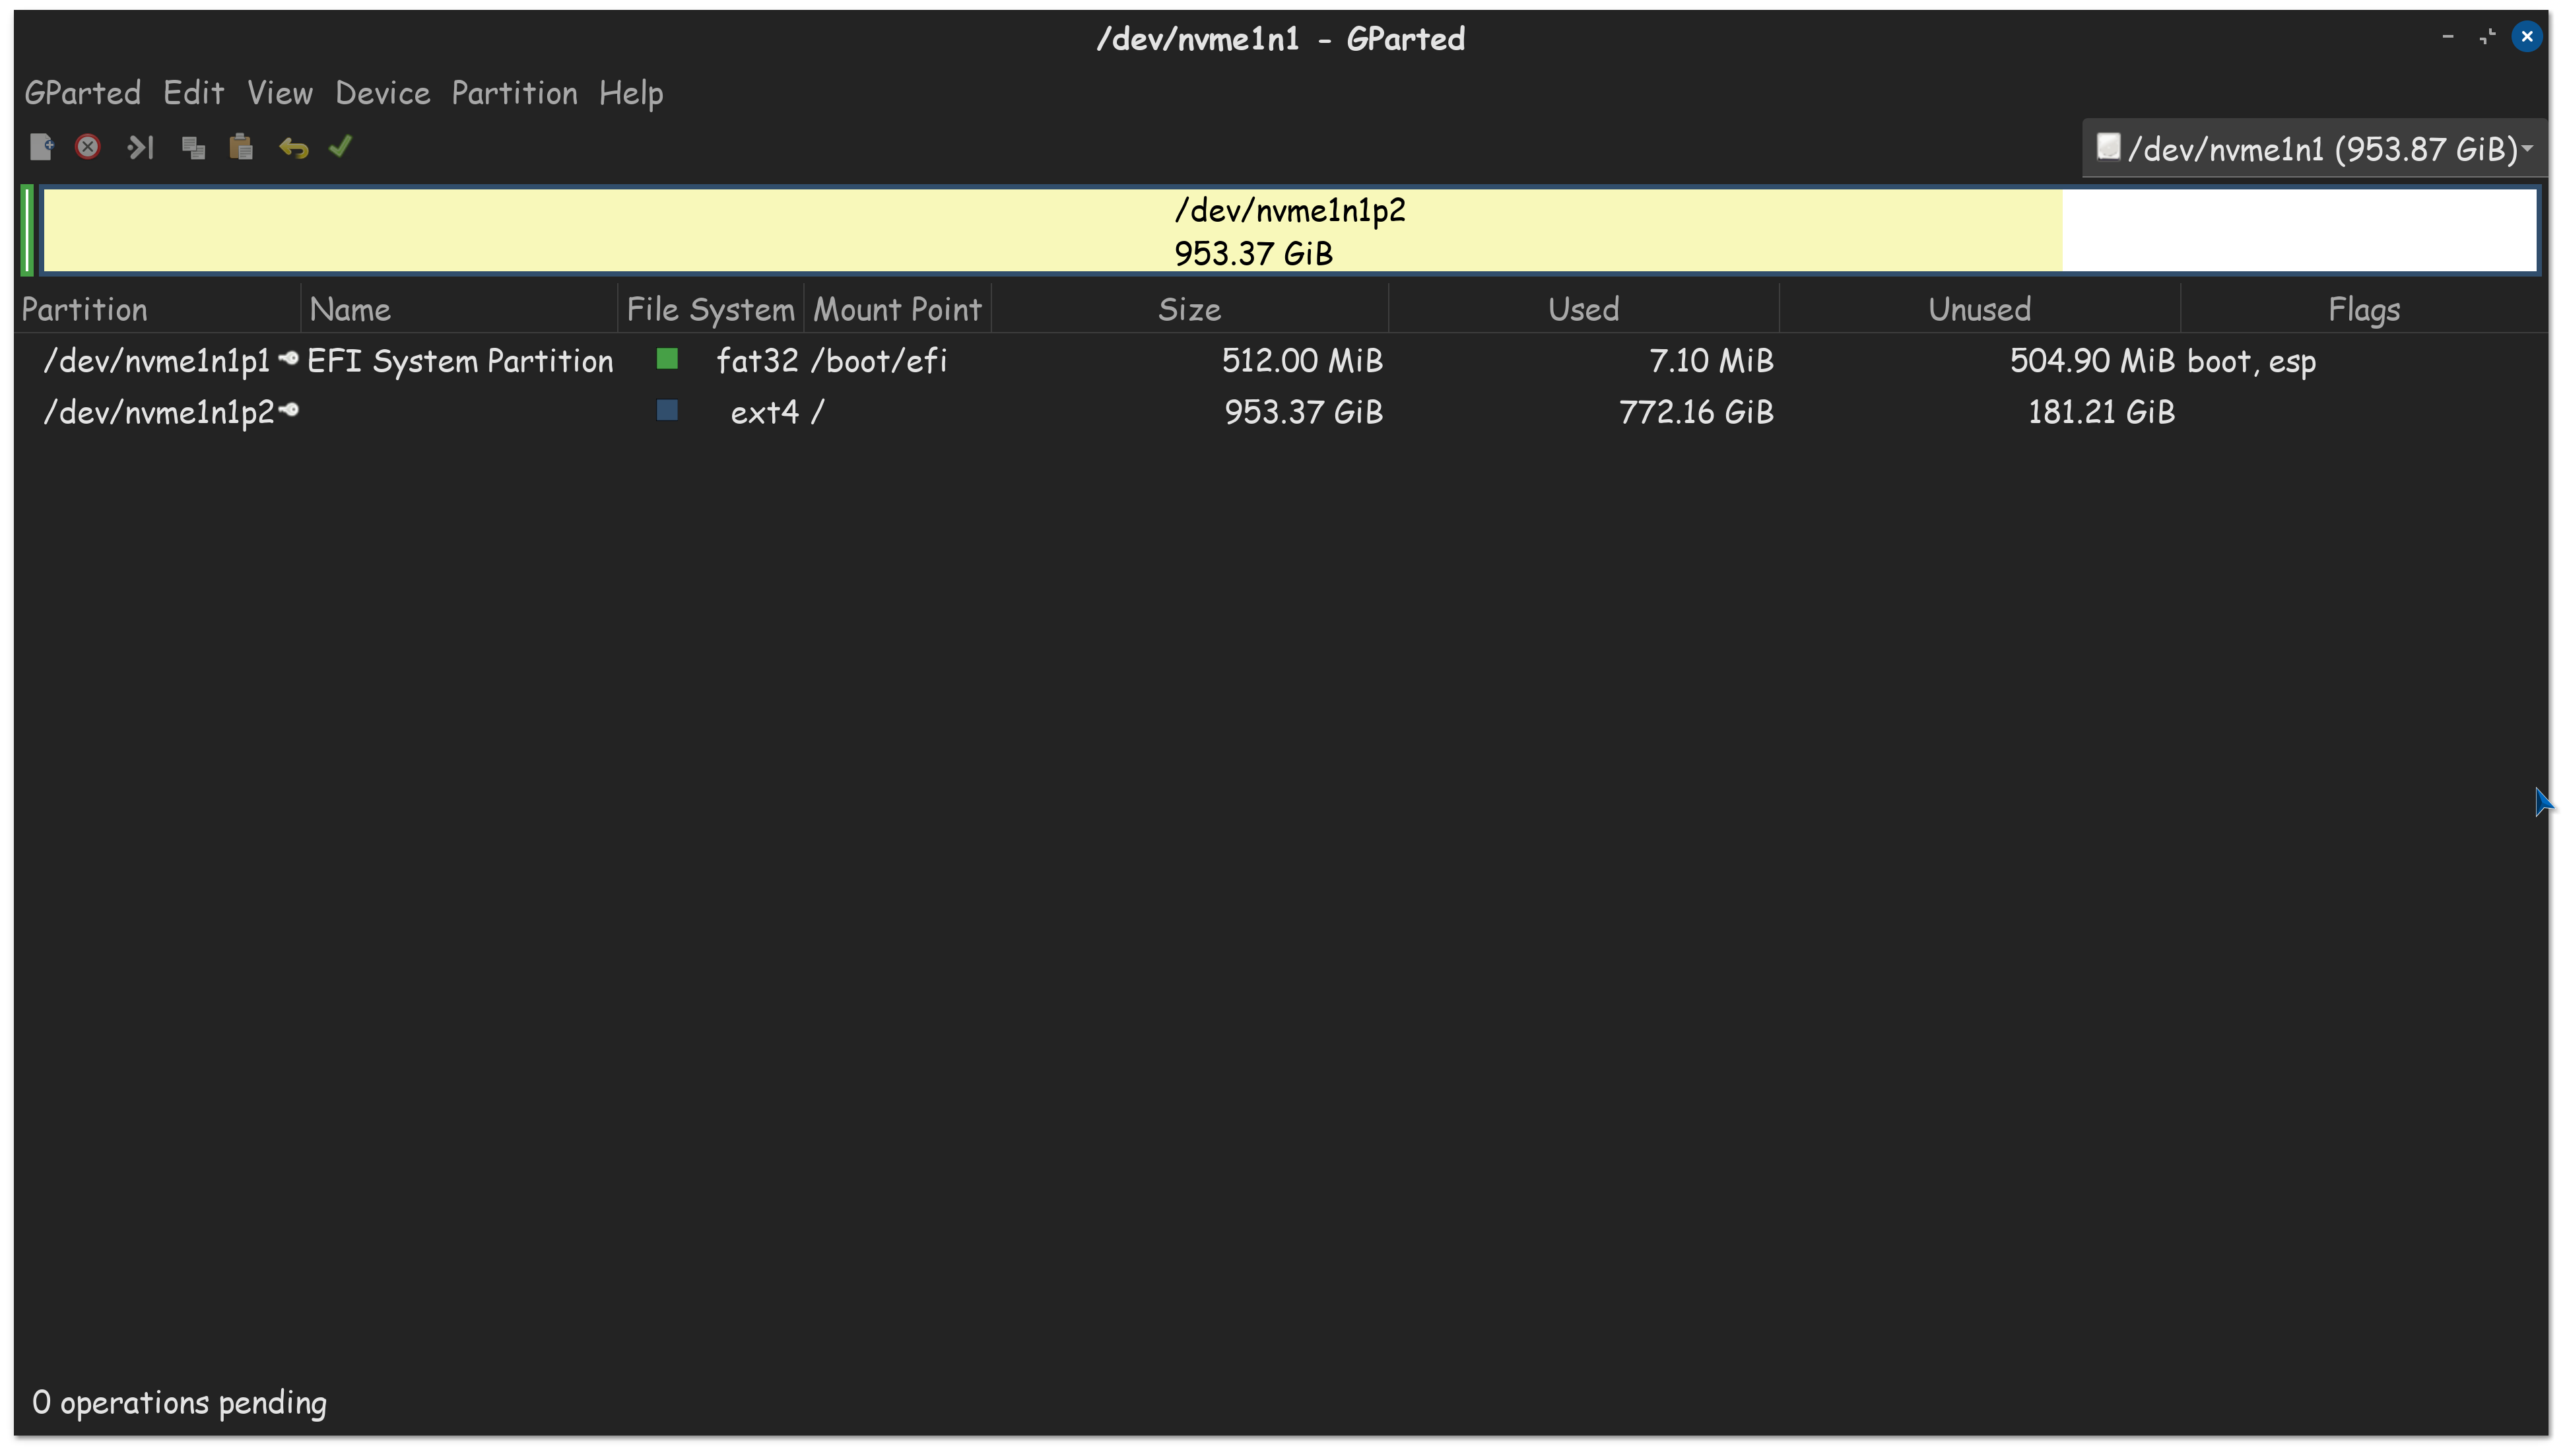The image size is (2565, 1456).
Task: Select the /dev/nvme1n1p1 partition row
Action: click(x=1281, y=360)
